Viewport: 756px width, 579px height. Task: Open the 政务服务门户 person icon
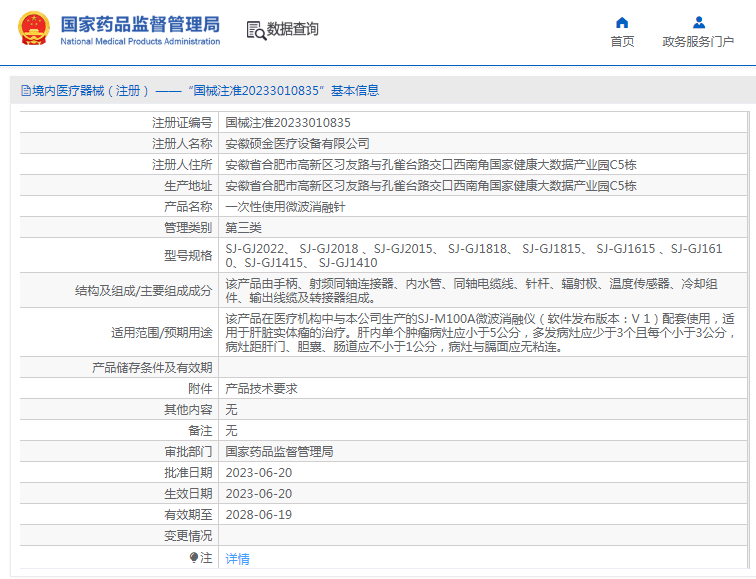(699, 22)
